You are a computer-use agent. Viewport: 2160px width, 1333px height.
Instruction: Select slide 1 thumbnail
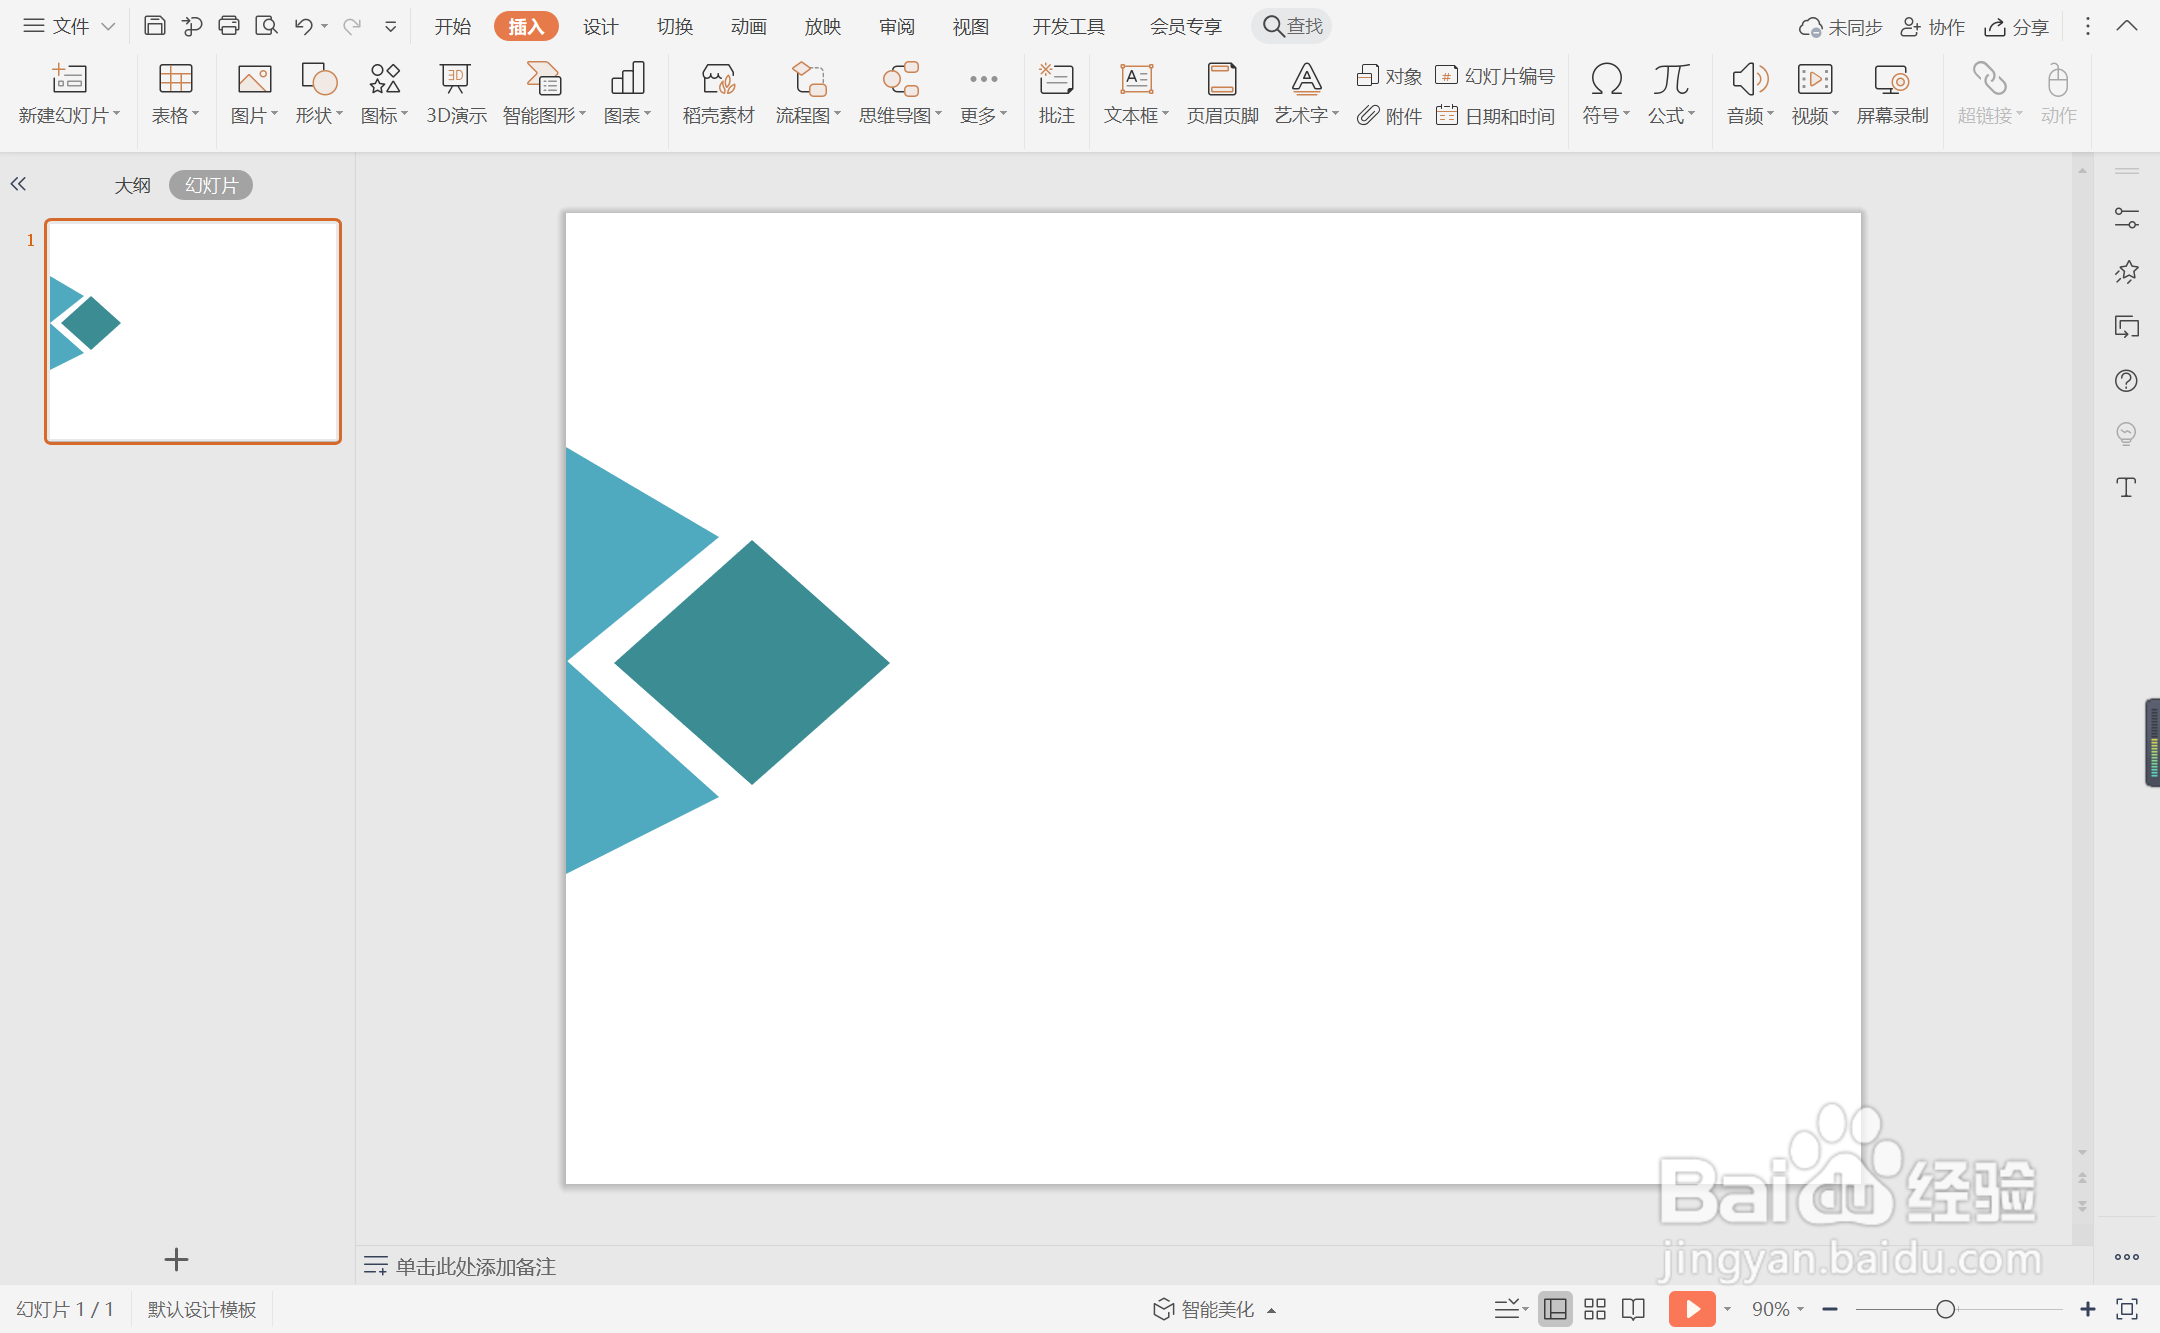[193, 331]
